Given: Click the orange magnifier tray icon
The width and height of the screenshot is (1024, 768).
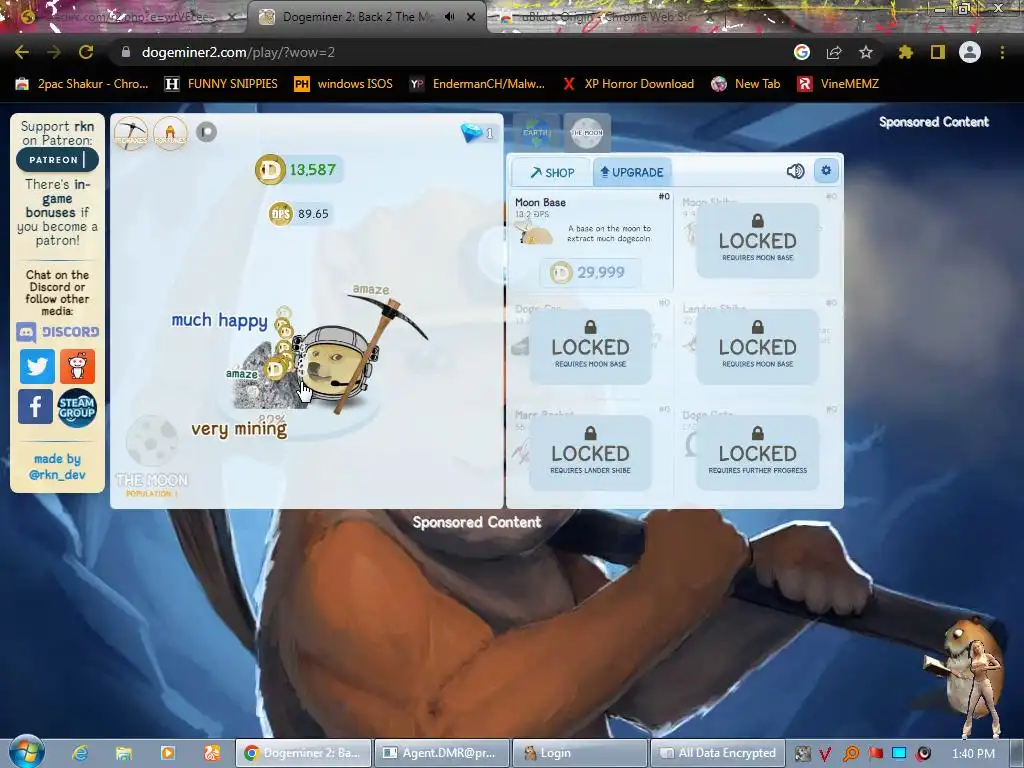Looking at the screenshot, I should tap(850, 754).
